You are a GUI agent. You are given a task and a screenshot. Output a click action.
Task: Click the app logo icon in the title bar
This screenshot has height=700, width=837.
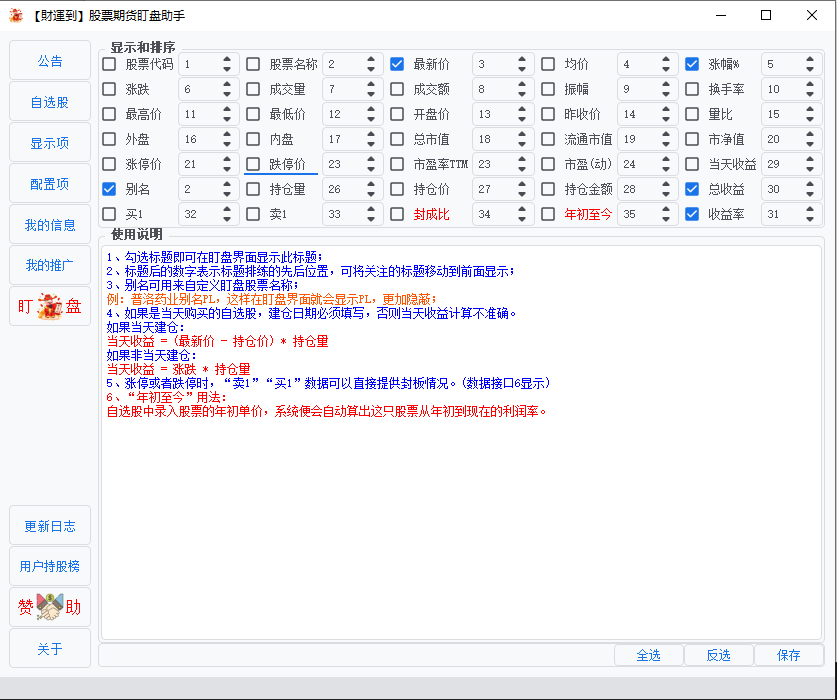pos(16,15)
